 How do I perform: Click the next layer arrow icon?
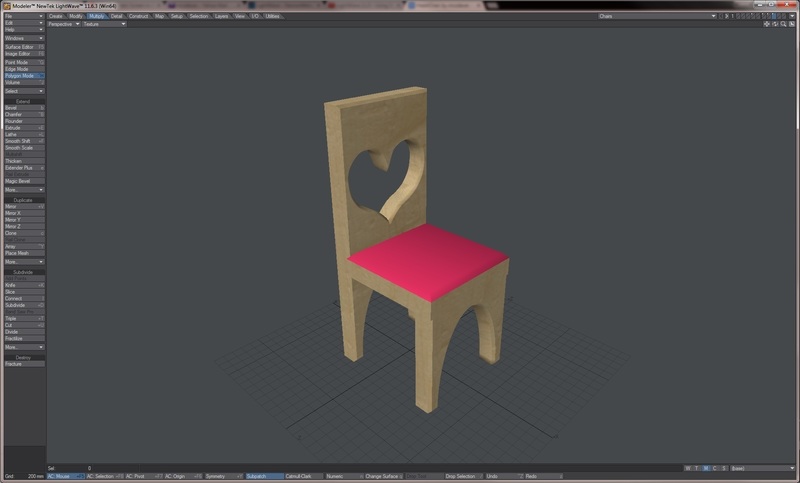727,16
